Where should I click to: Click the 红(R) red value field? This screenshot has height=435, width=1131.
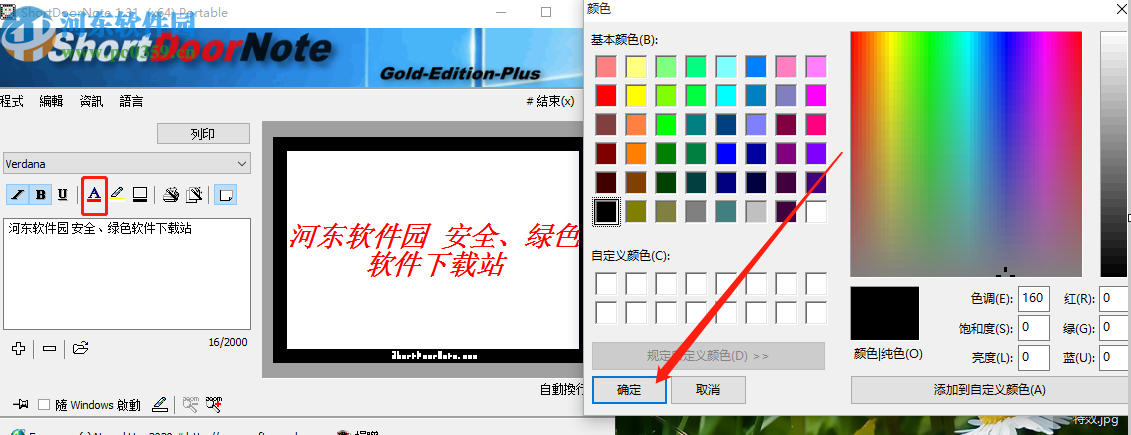tap(1115, 299)
